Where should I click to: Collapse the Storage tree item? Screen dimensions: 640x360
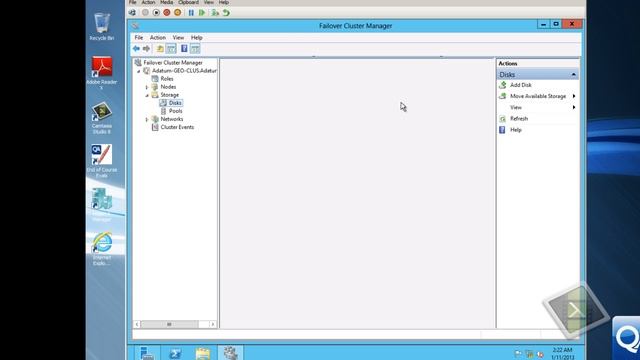(x=147, y=95)
